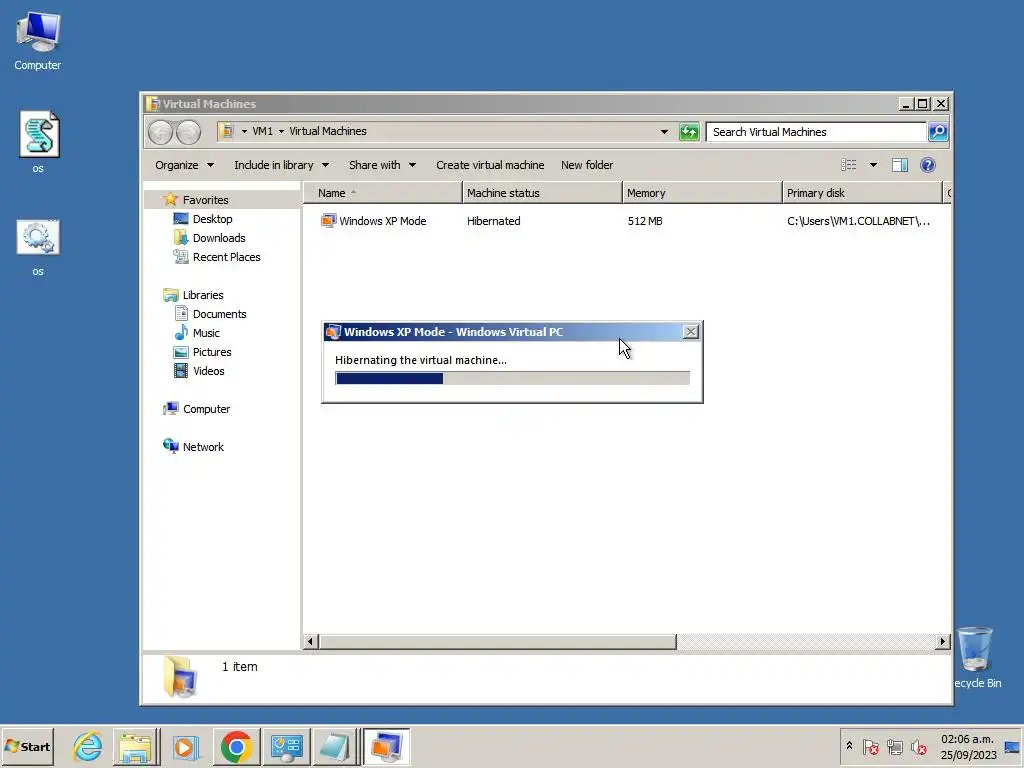Select Downloads under Favorites
The image size is (1024, 768).
pos(219,238)
